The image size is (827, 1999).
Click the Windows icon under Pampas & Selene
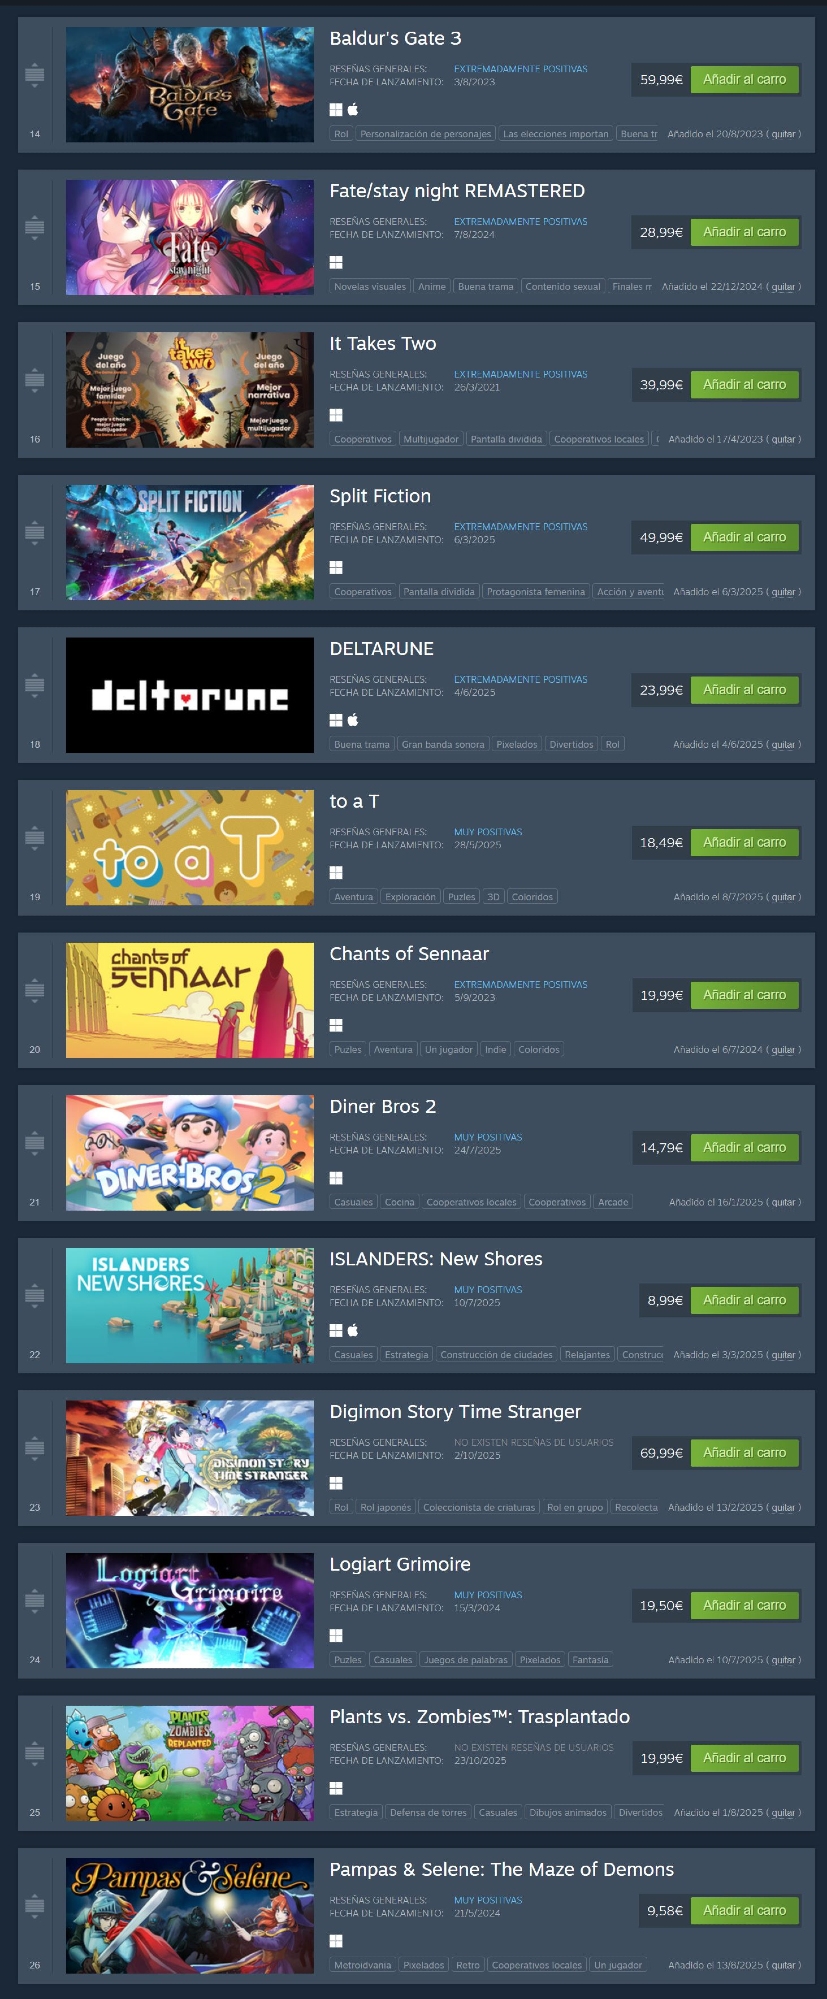[x=336, y=1941]
